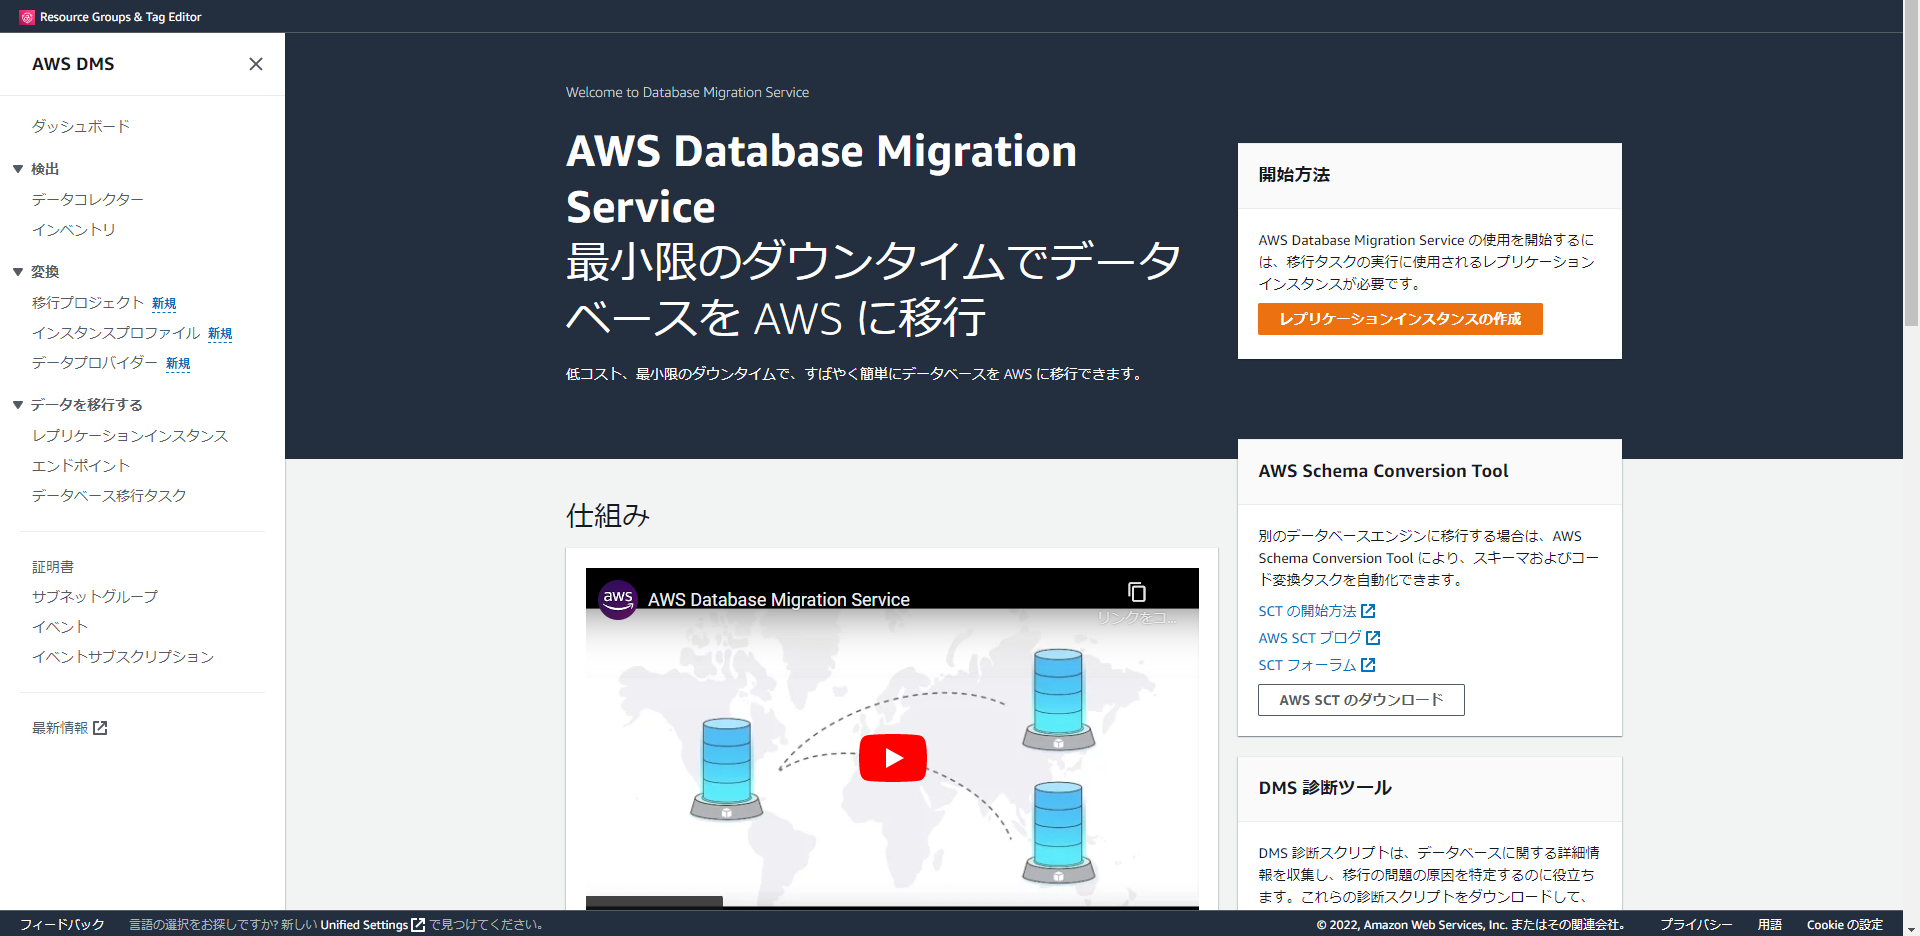The height and width of the screenshot is (936, 1920).
Task: Open 移行プロジェクト page
Action: [88, 303]
